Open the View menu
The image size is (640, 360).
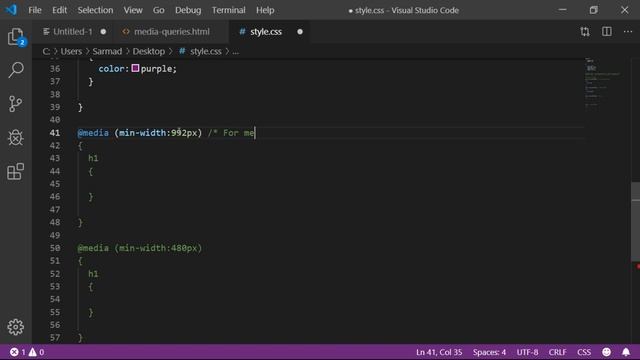tap(133, 10)
